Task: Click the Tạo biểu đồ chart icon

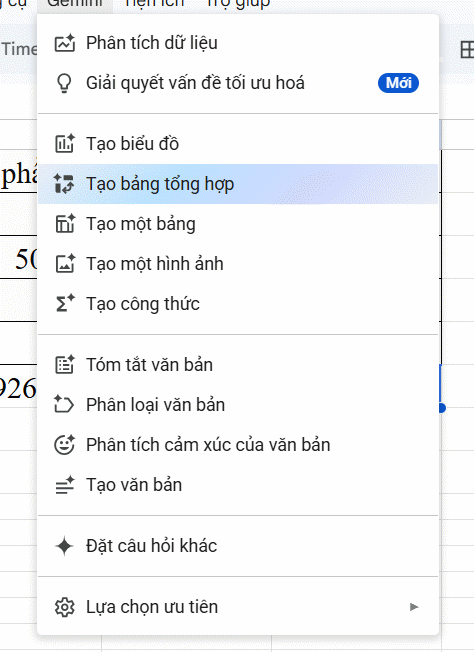Action: coord(65,143)
